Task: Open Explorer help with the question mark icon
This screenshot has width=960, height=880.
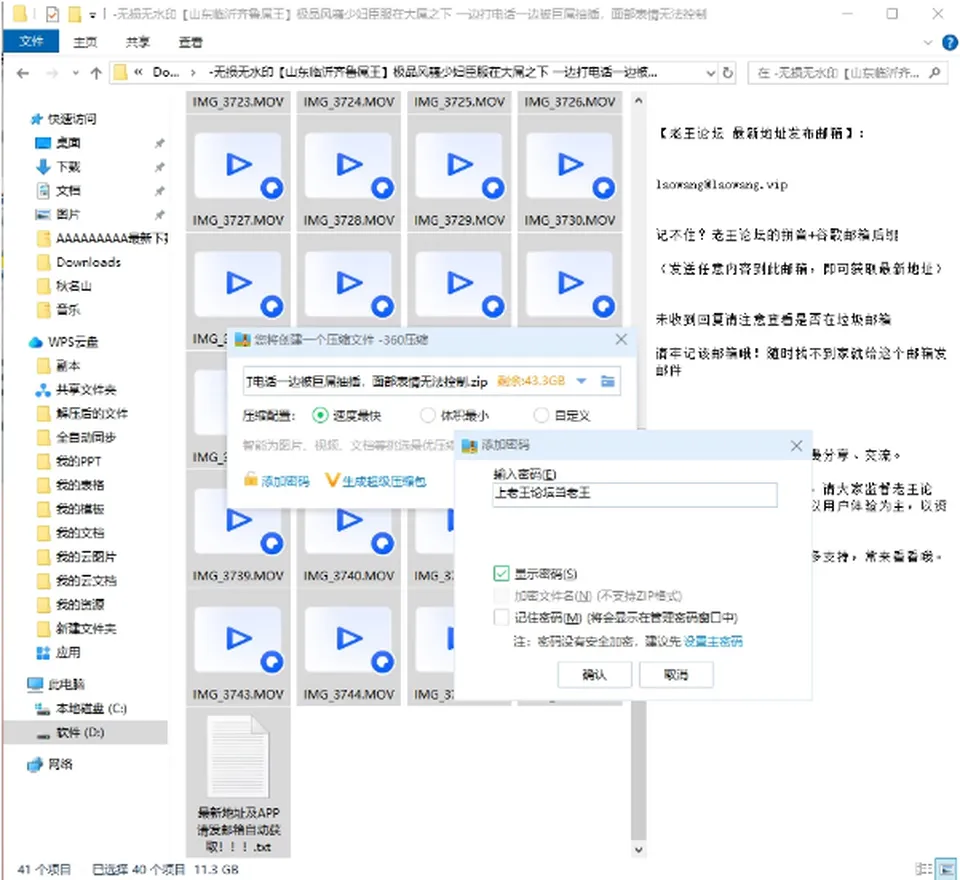Action: [x=950, y=42]
